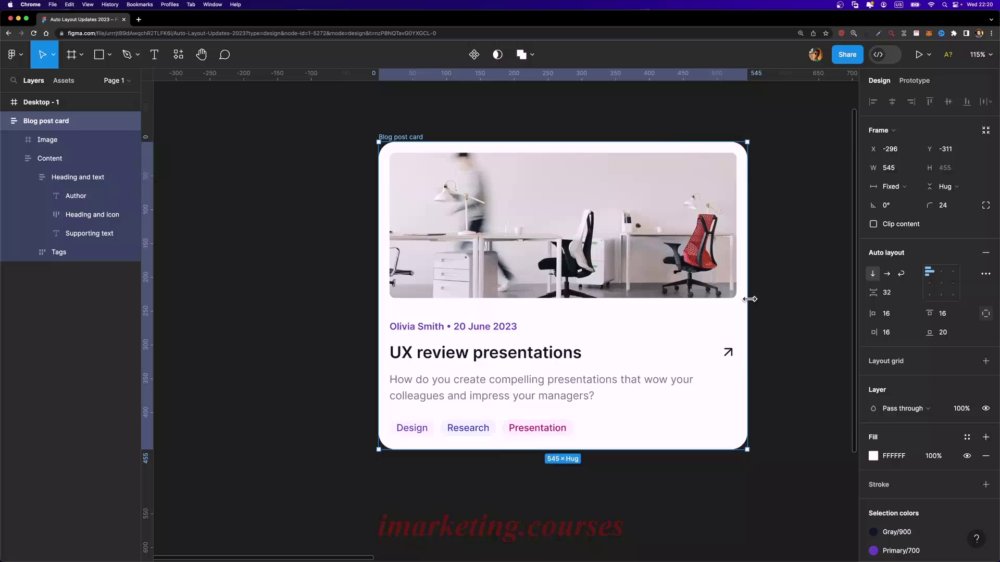Click the mask (half-circle) icon

point(497,55)
